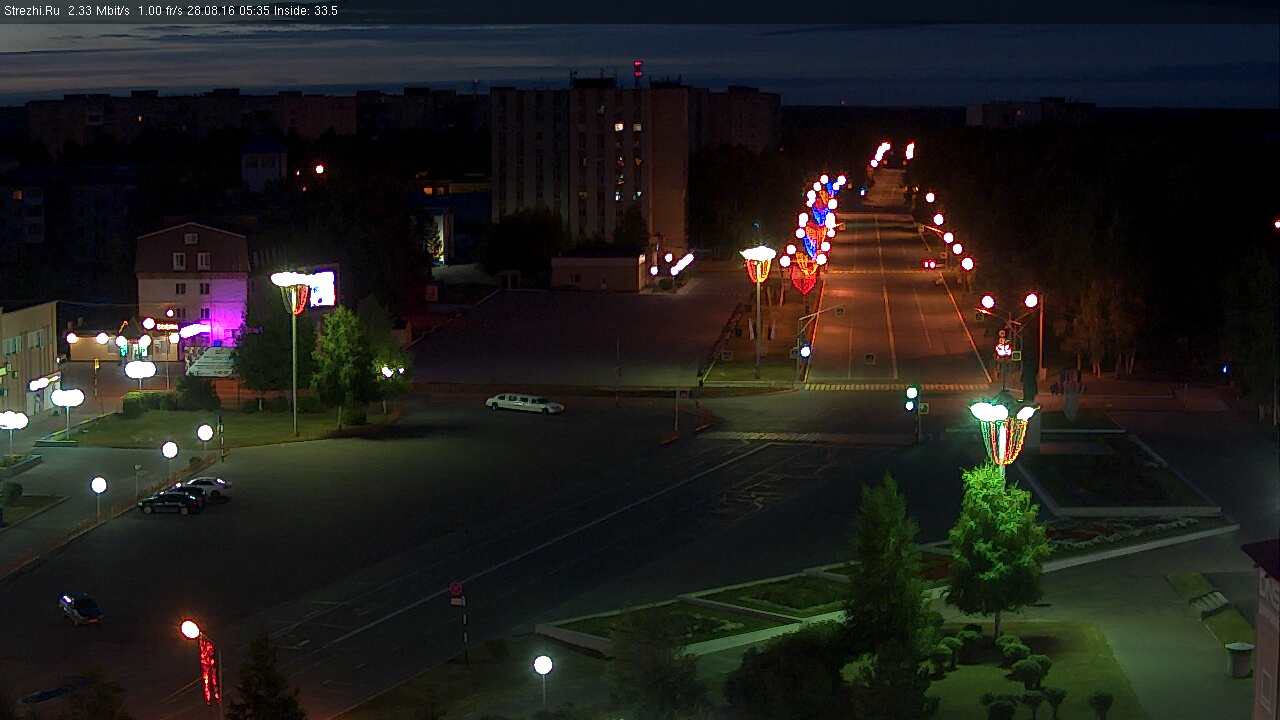Click the "05:35" time stamp
This screenshot has width=1280, height=720.
point(255,11)
